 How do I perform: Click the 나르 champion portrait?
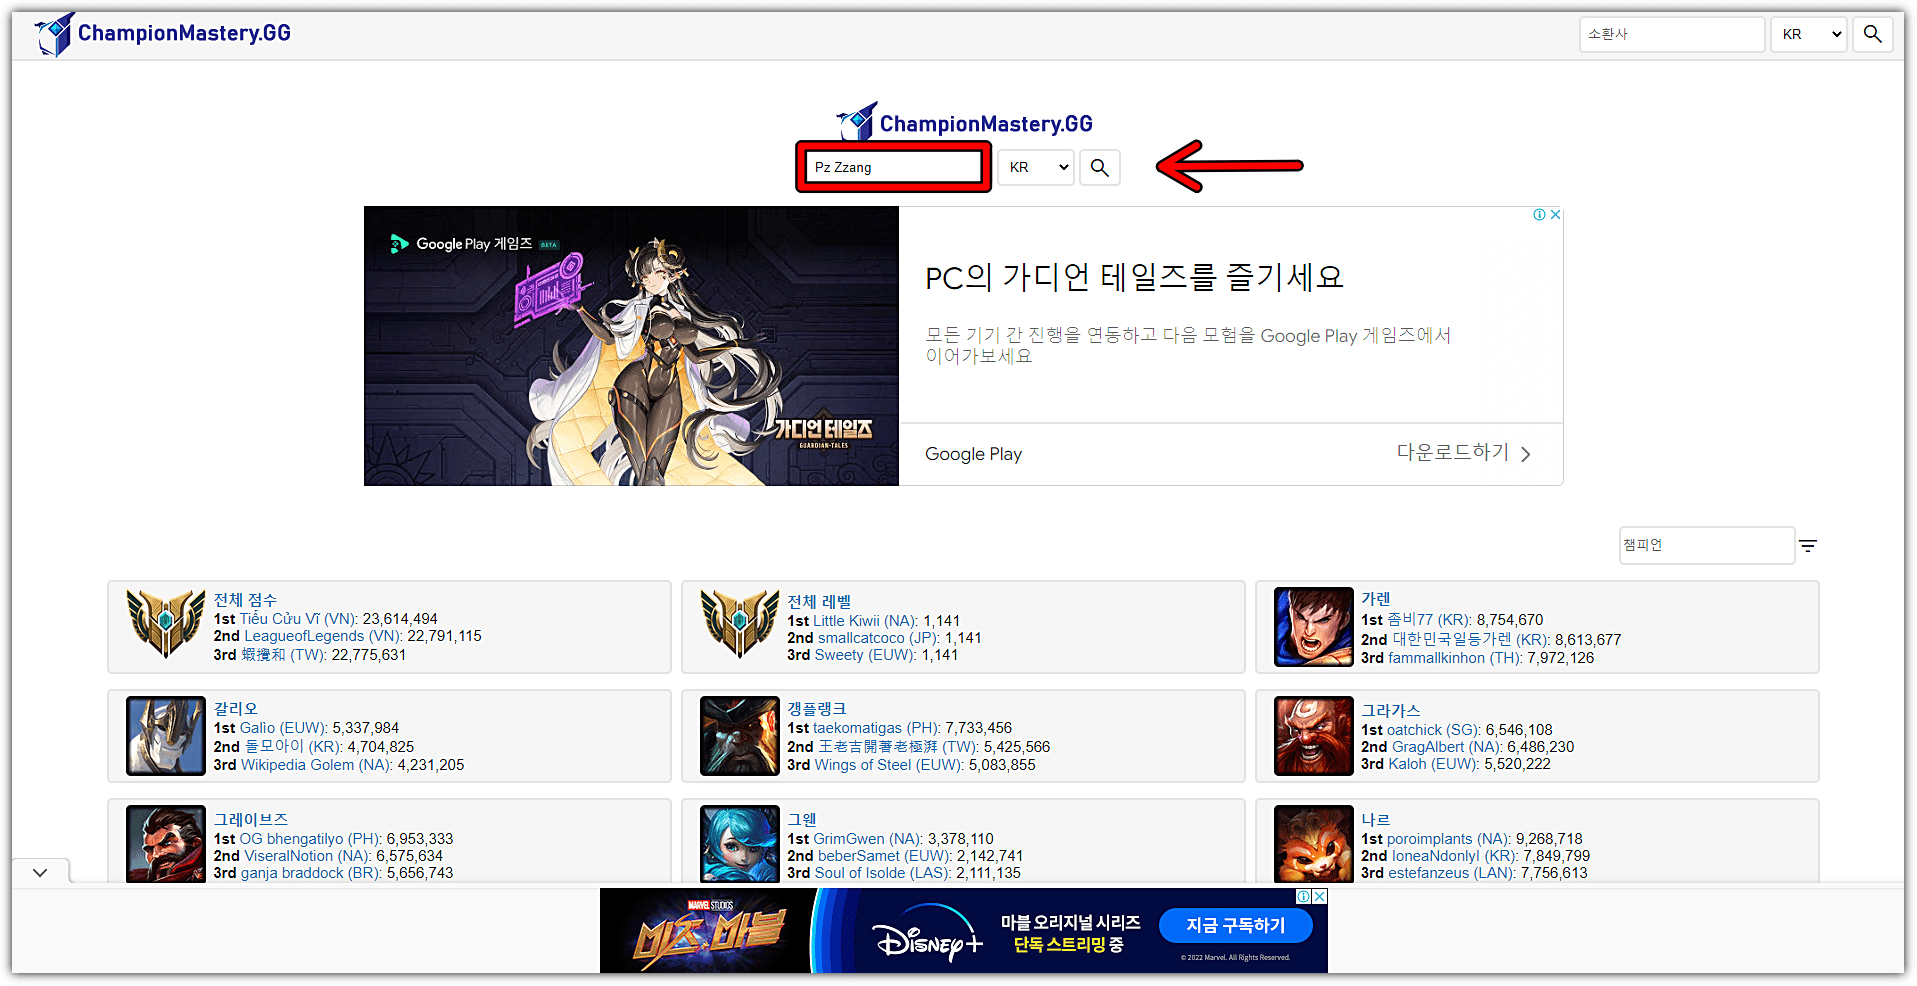pos(1313,844)
